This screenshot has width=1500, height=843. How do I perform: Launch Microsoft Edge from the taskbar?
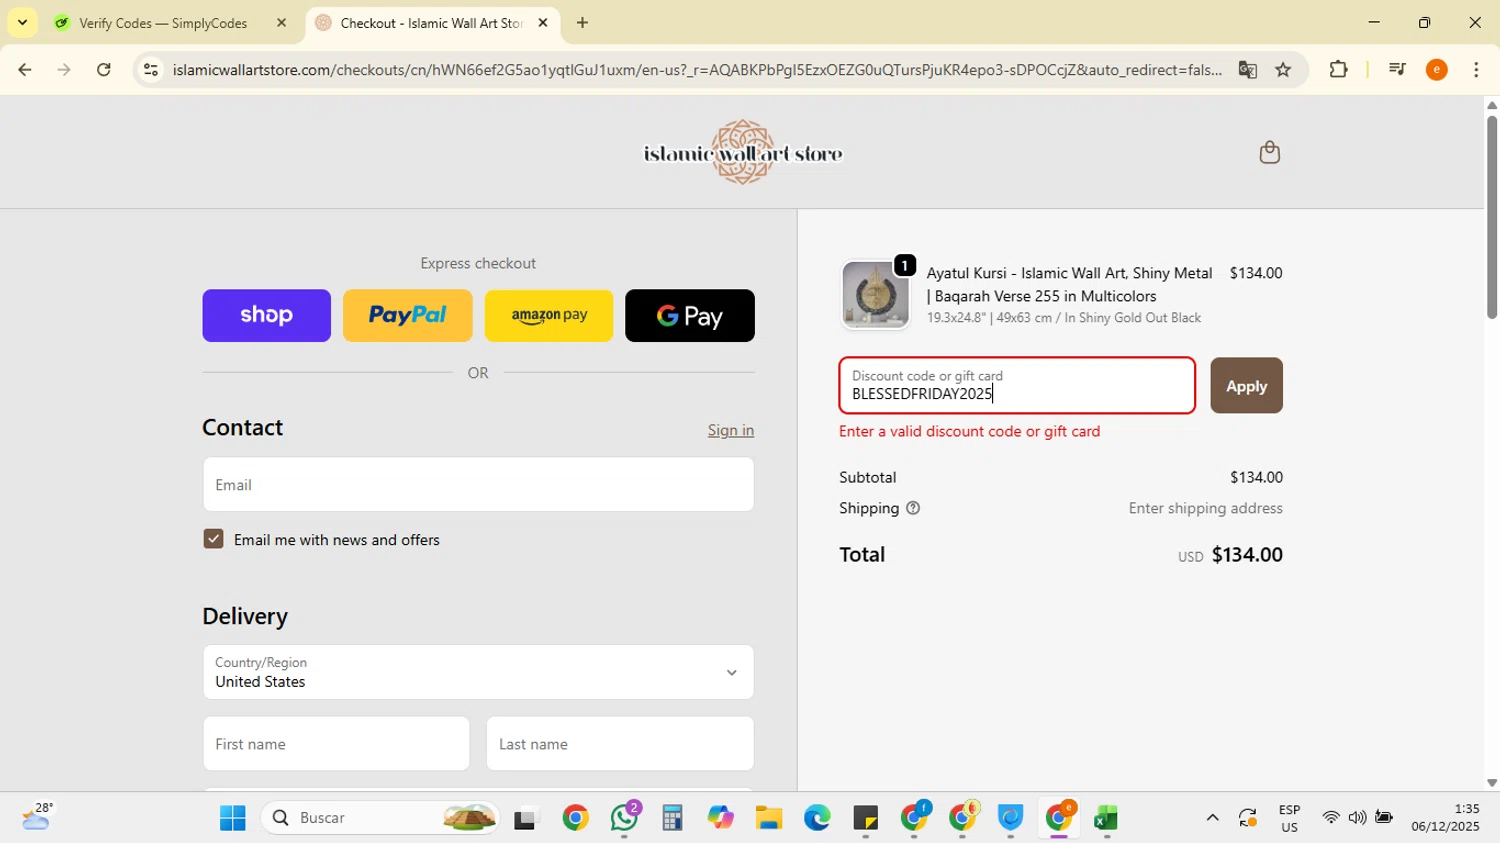817,818
